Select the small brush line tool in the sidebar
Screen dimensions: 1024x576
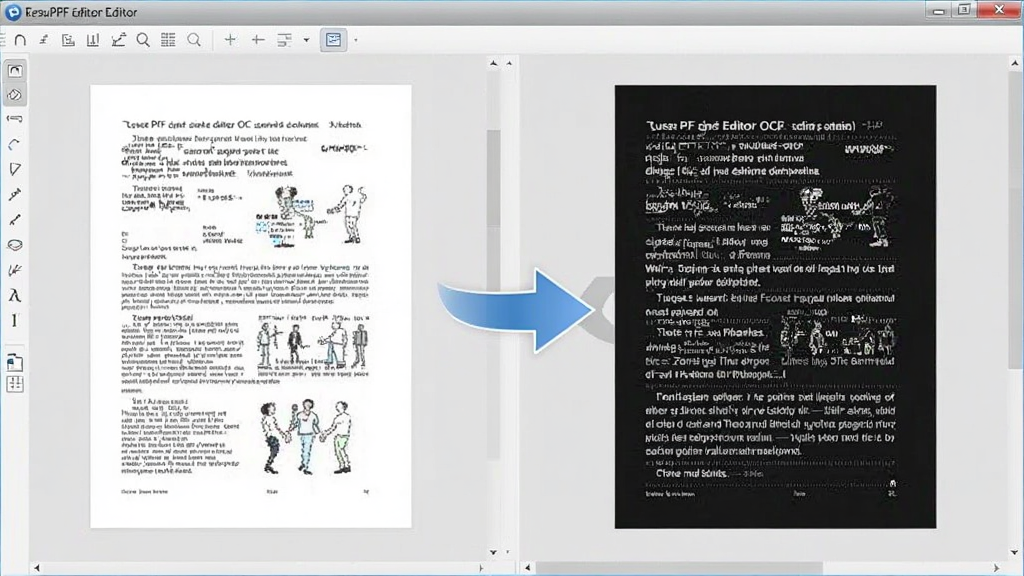[x=14, y=219]
